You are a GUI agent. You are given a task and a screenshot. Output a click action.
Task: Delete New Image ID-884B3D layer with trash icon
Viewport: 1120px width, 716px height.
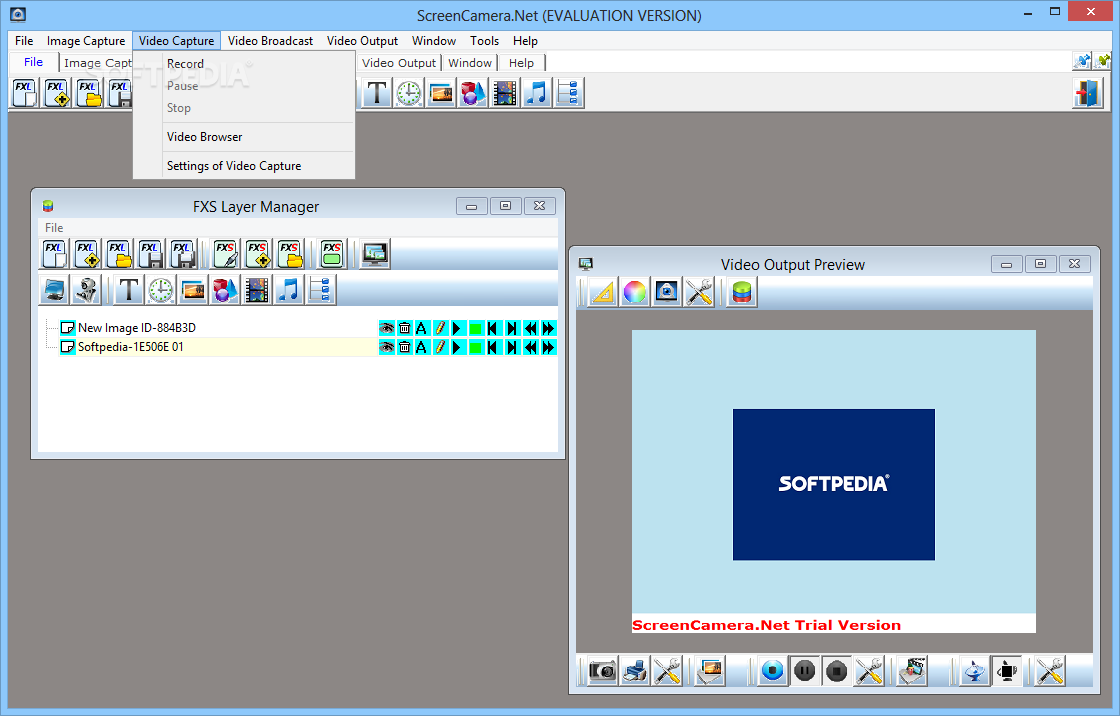tap(404, 328)
